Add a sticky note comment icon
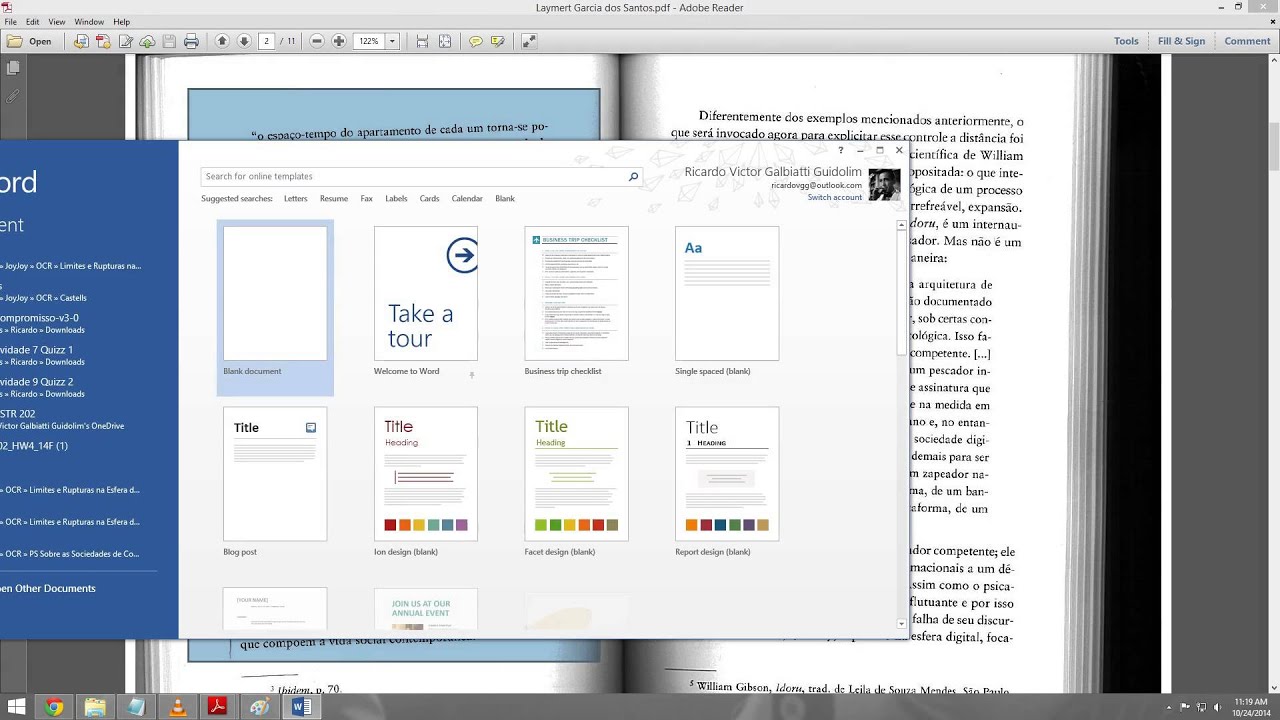1280x720 pixels. click(x=476, y=41)
